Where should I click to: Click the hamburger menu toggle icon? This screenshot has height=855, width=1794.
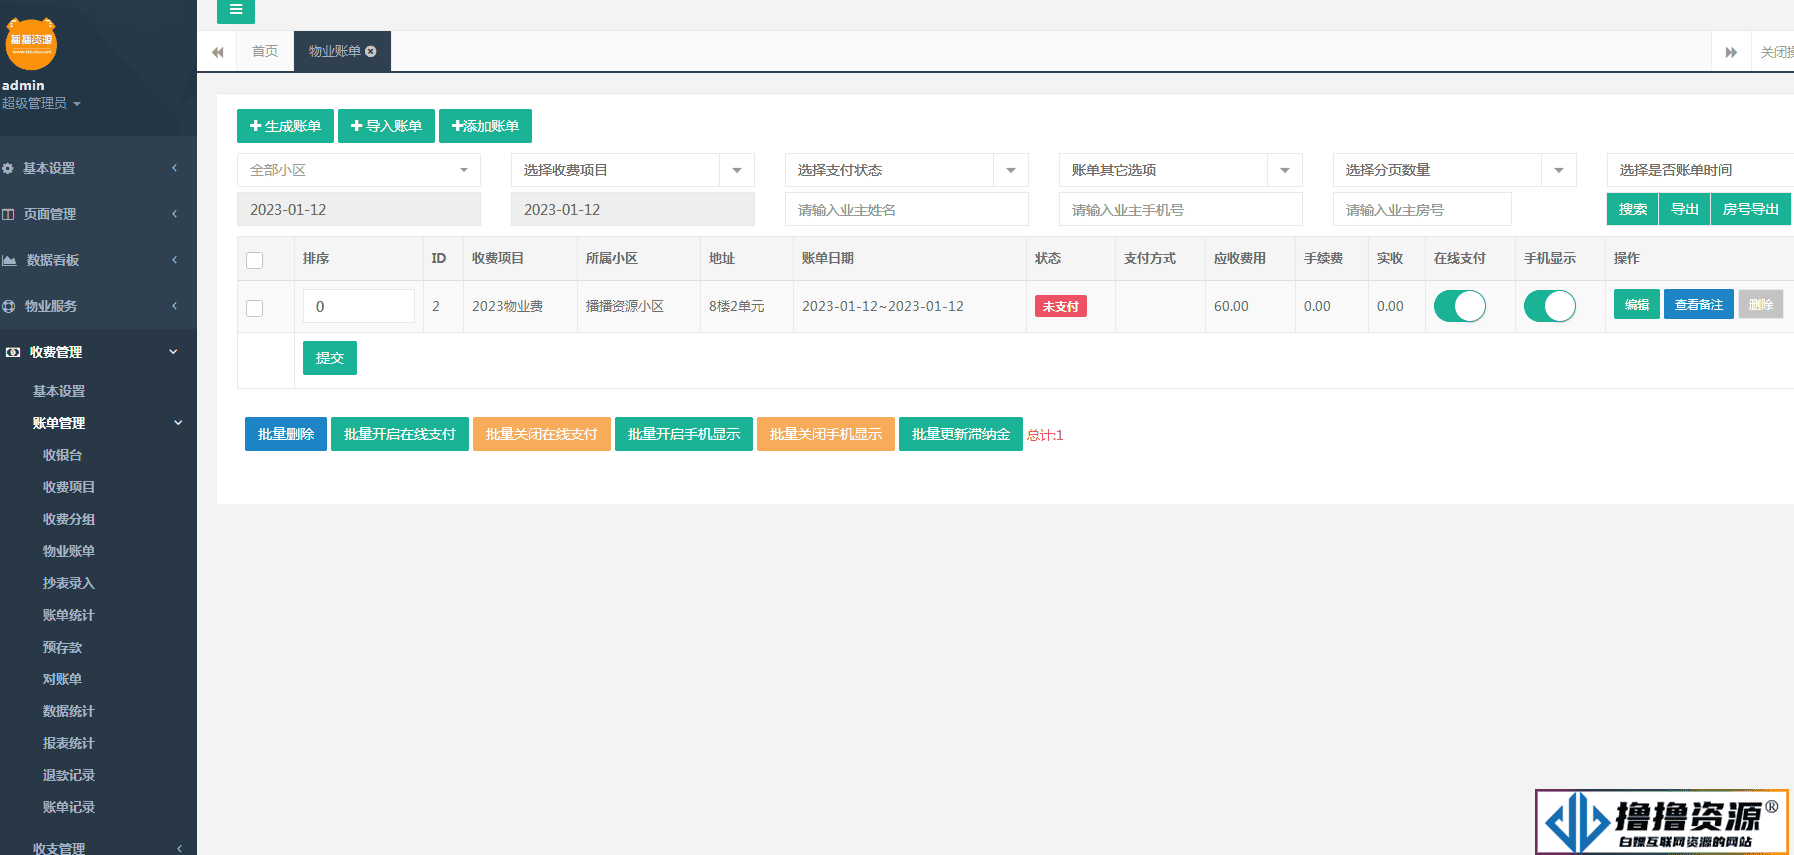pos(236,10)
